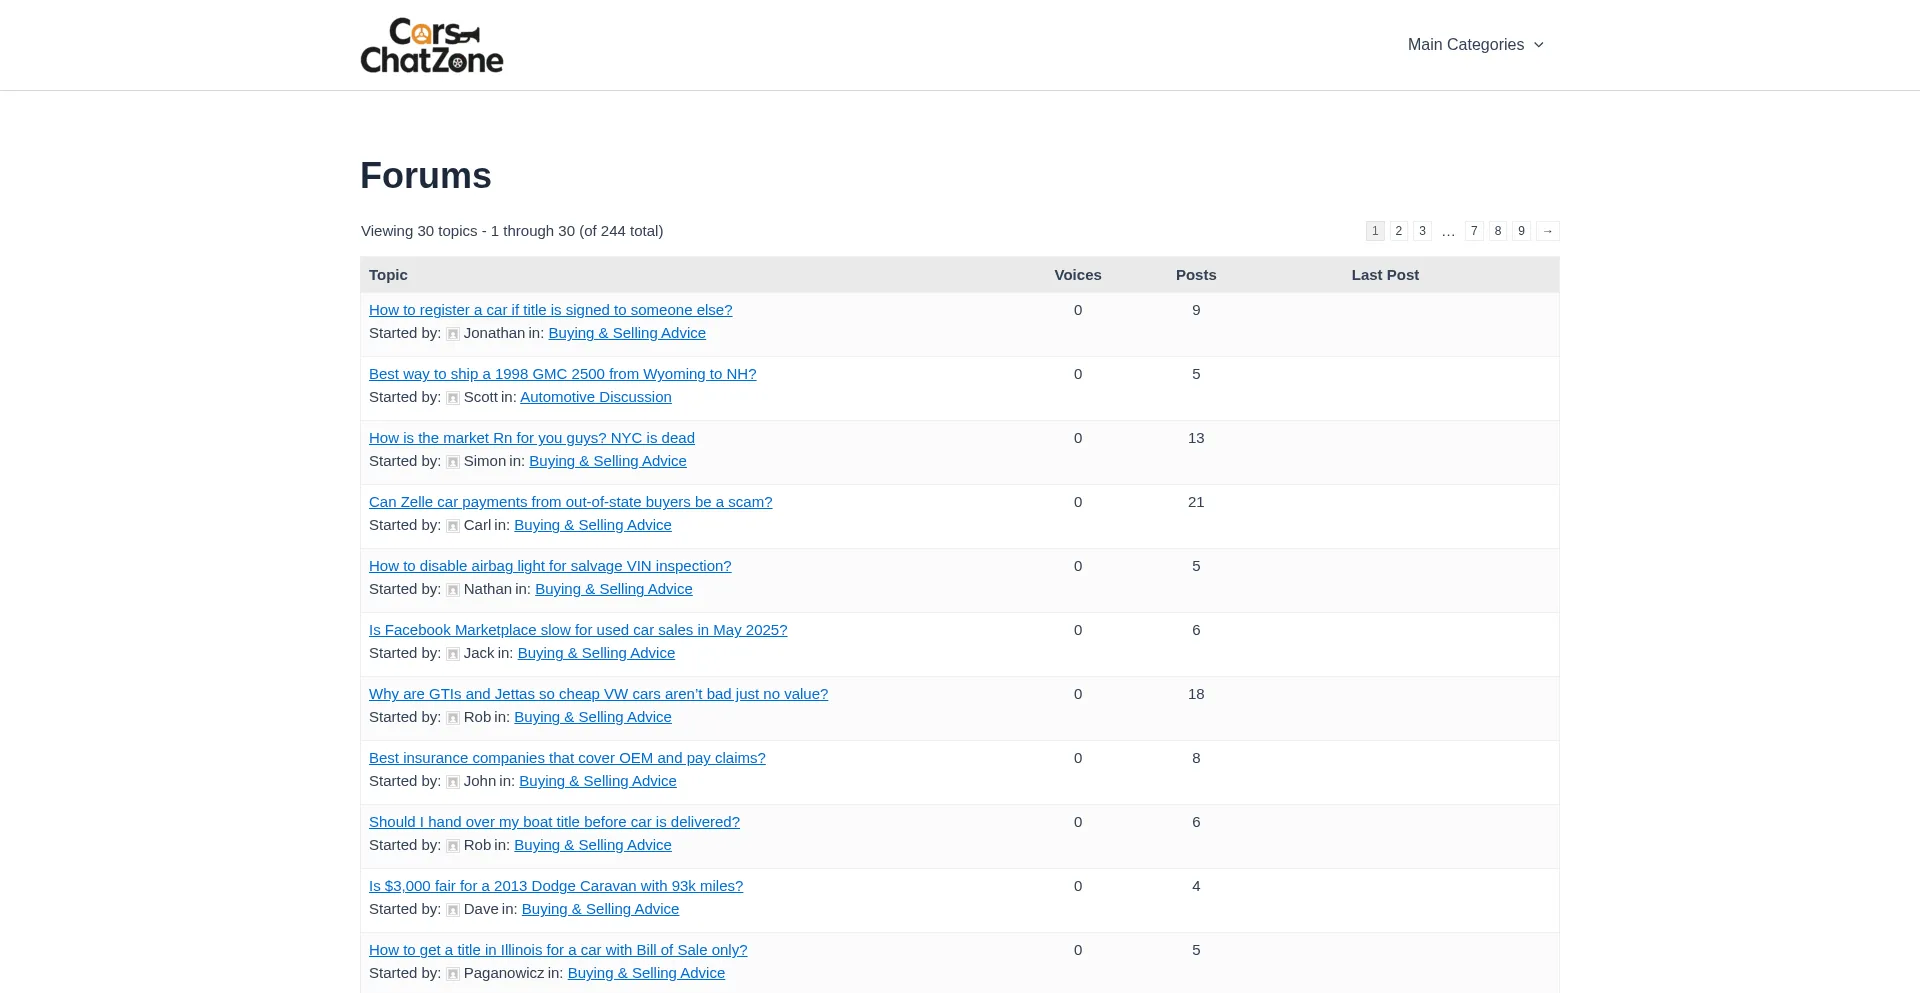The width and height of the screenshot is (1920, 993).
Task: Open topic about disabling airbag light
Action: tap(550, 566)
